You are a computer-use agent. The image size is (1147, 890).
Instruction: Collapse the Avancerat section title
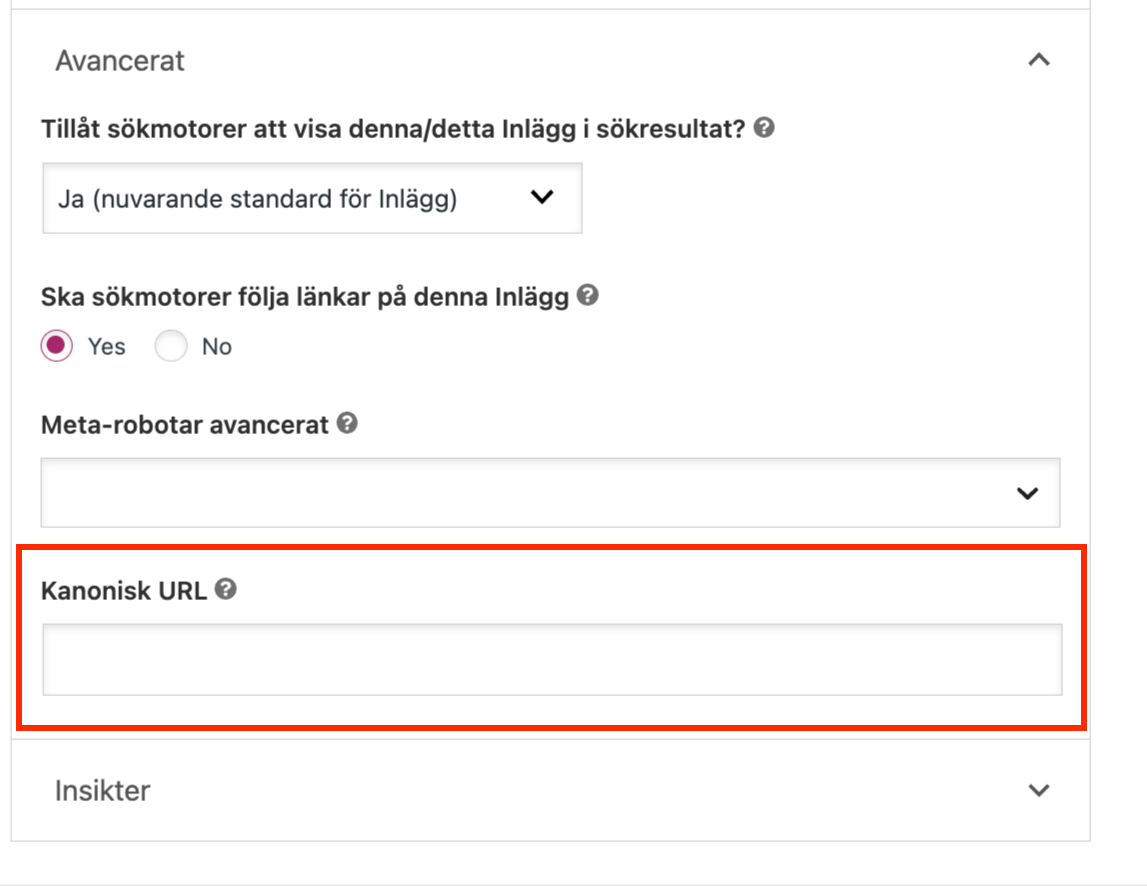[120, 61]
